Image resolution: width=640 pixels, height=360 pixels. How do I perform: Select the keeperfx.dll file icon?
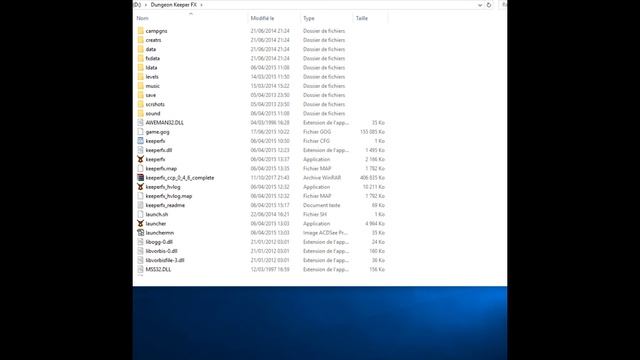pyautogui.click(x=140, y=150)
